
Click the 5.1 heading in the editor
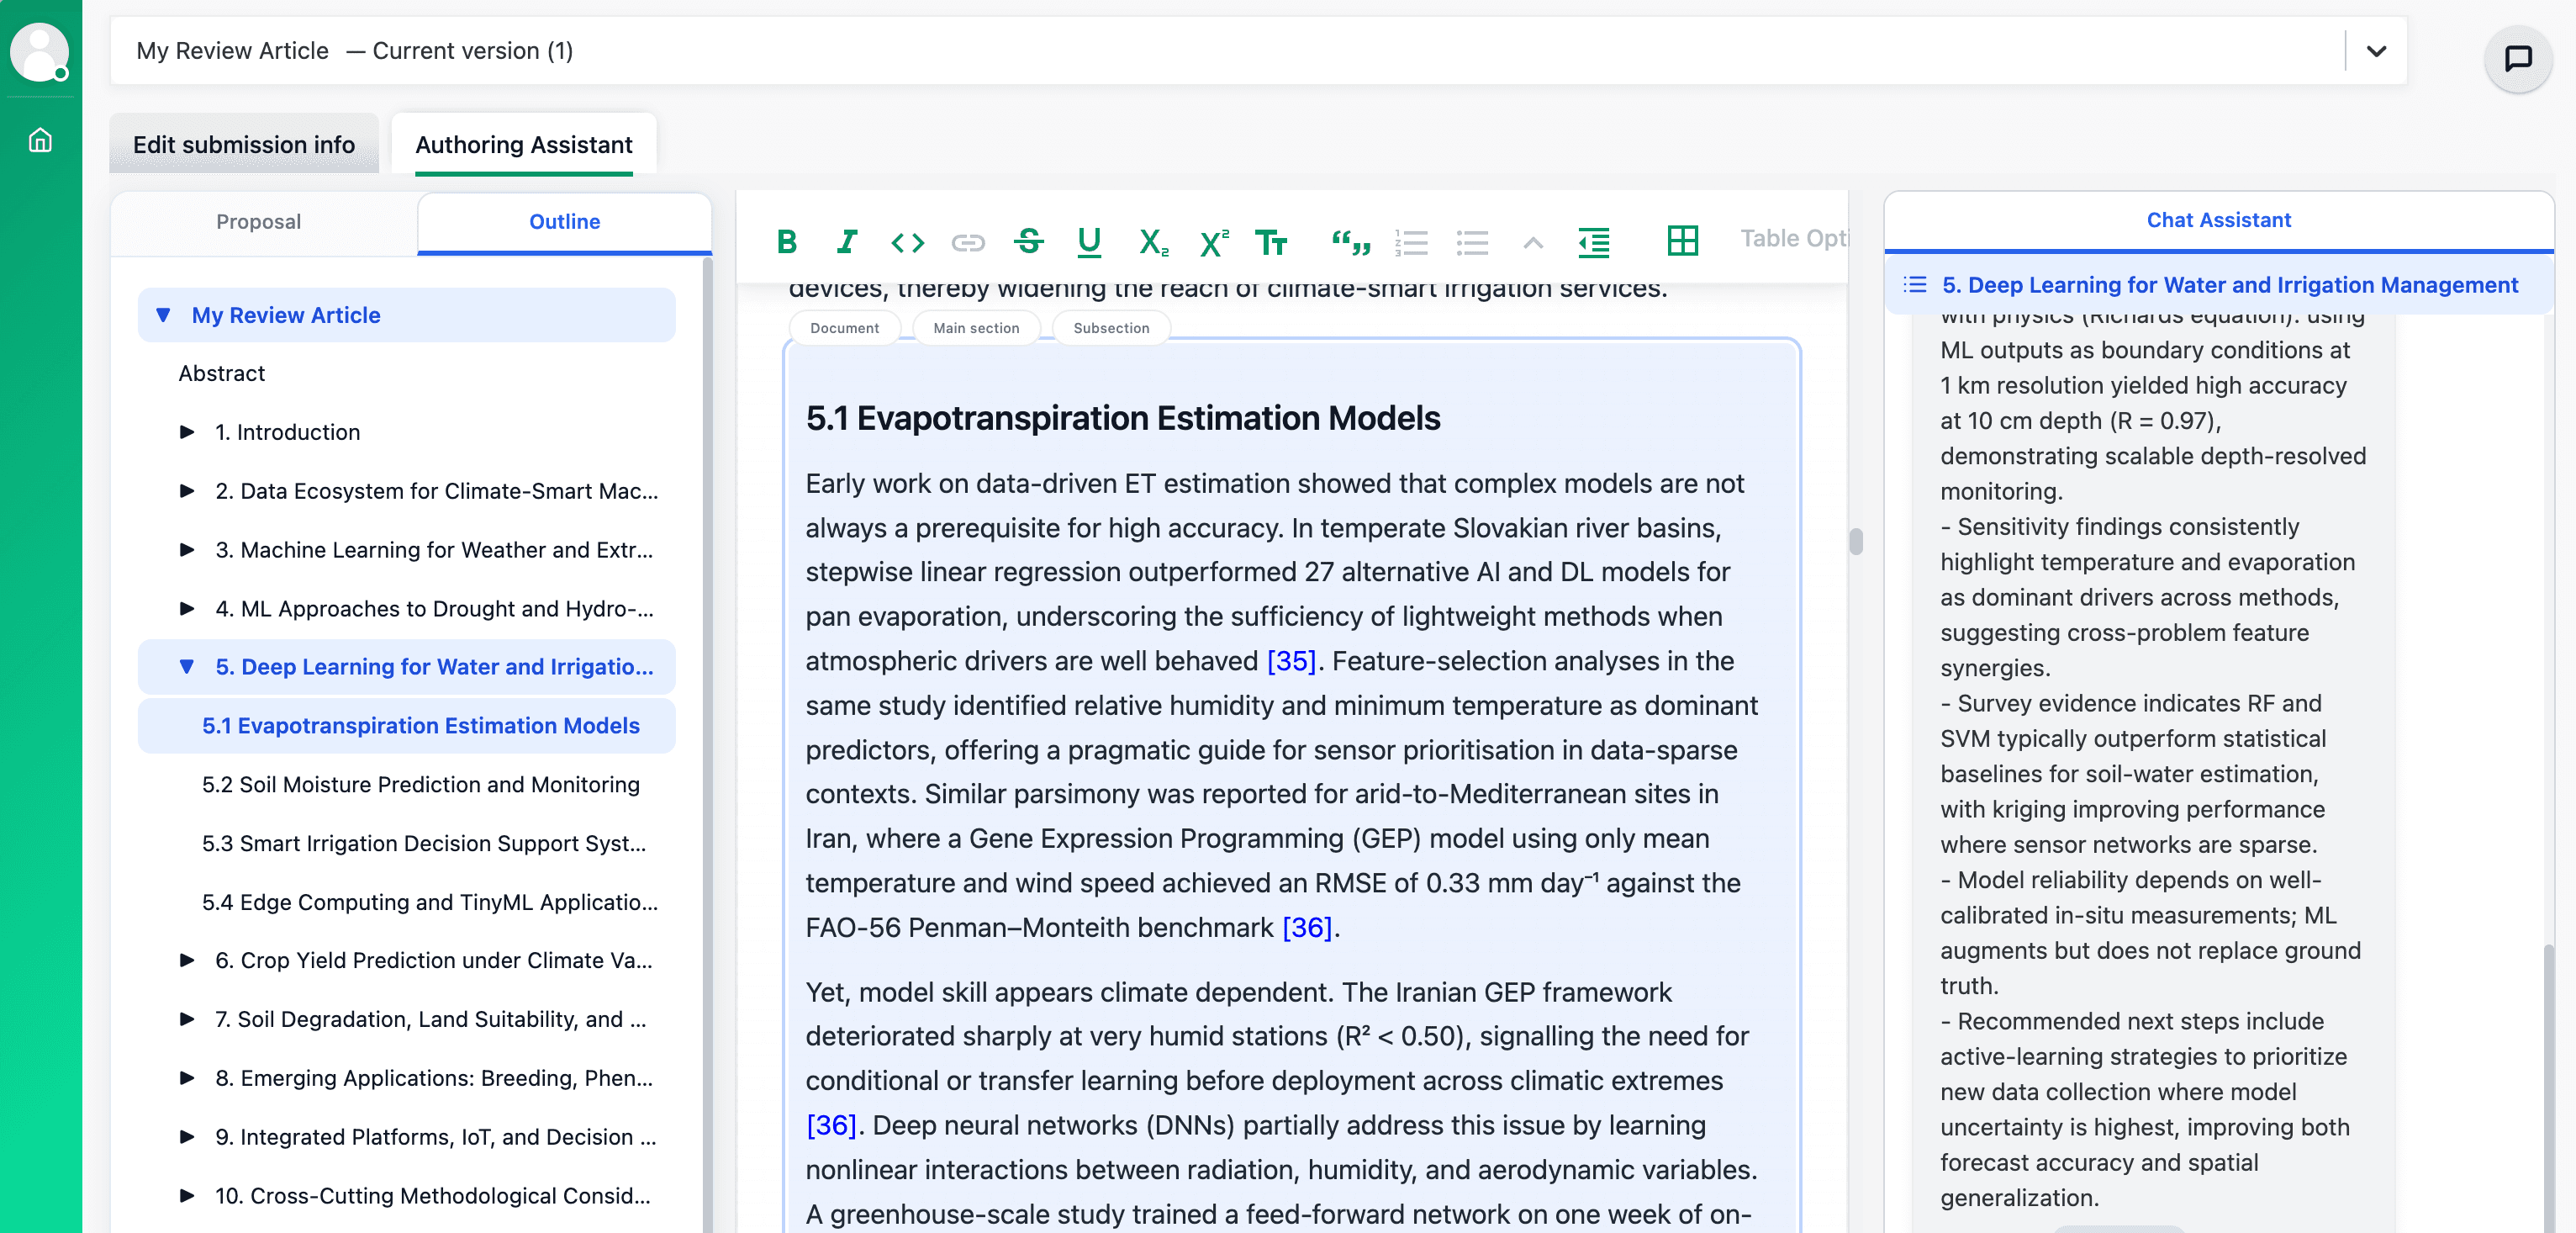pos(1122,418)
